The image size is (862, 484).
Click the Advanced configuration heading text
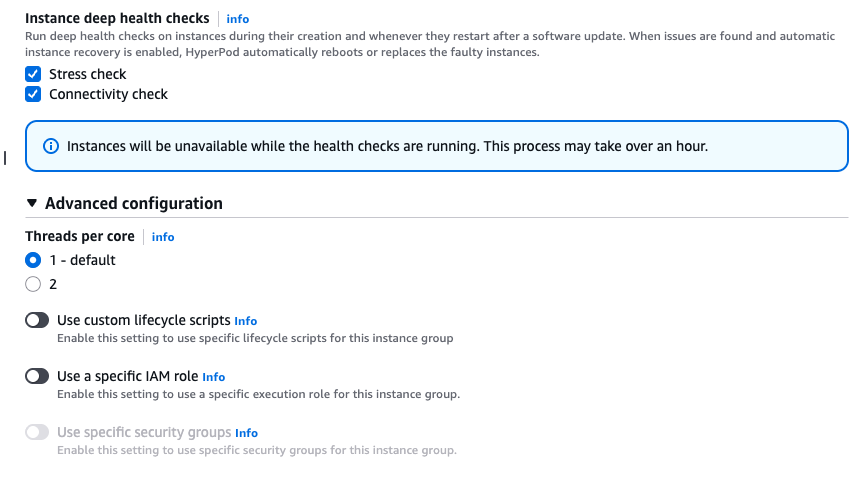coord(134,204)
